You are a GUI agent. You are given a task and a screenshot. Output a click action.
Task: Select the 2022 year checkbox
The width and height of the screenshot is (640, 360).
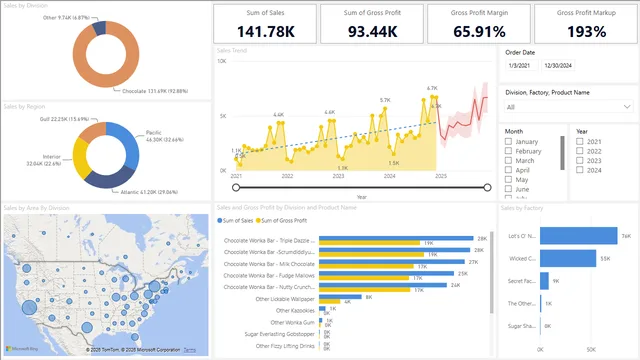point(580,151)
